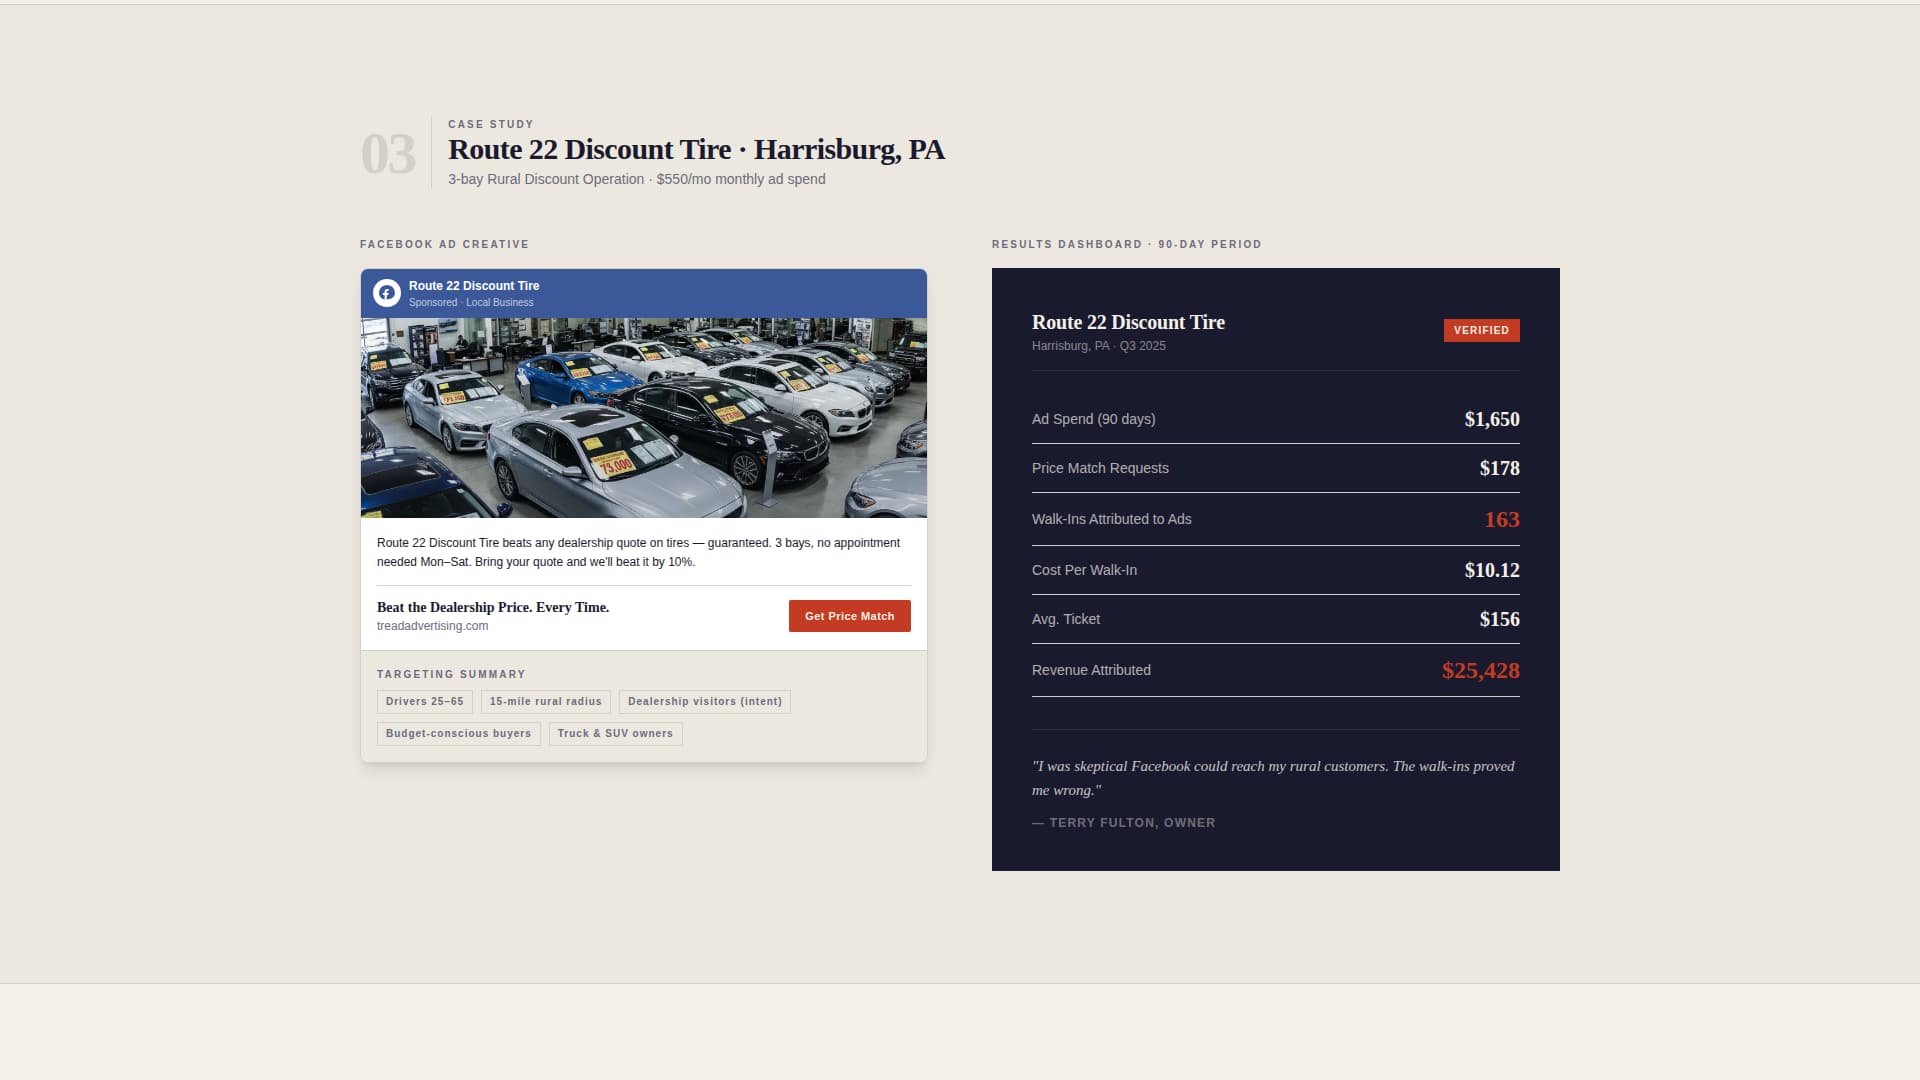Click the $178 value
The width and height of the screenshot is (1920, 1080).
1499,468
